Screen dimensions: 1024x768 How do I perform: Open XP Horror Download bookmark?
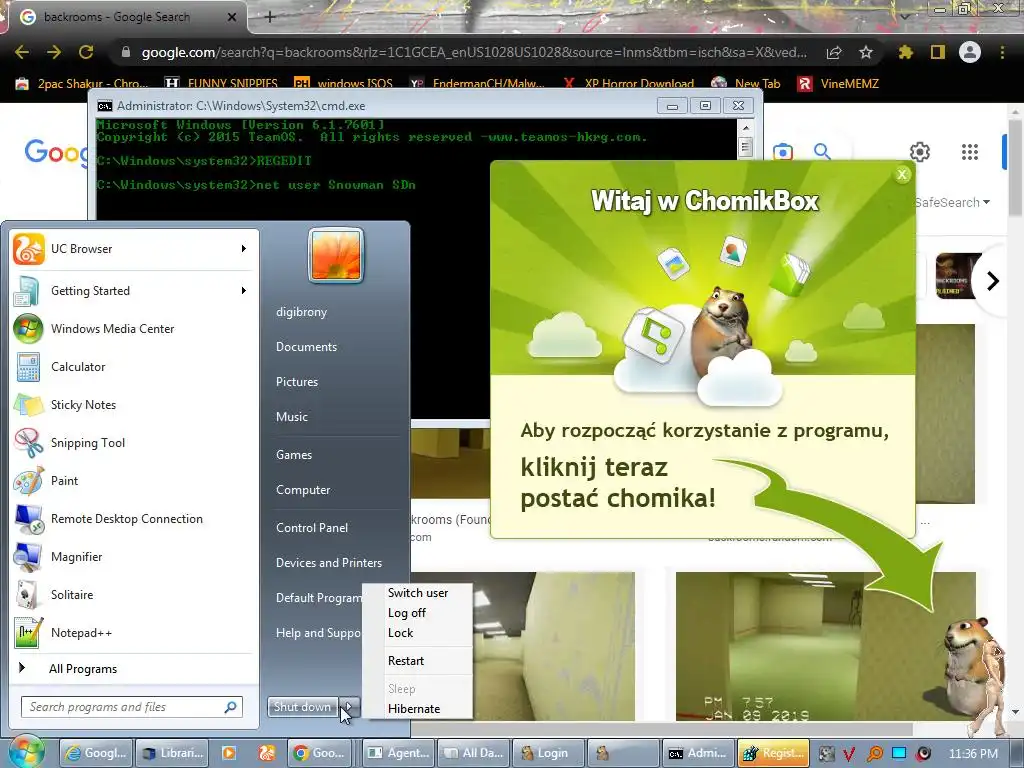pos(628,84)
